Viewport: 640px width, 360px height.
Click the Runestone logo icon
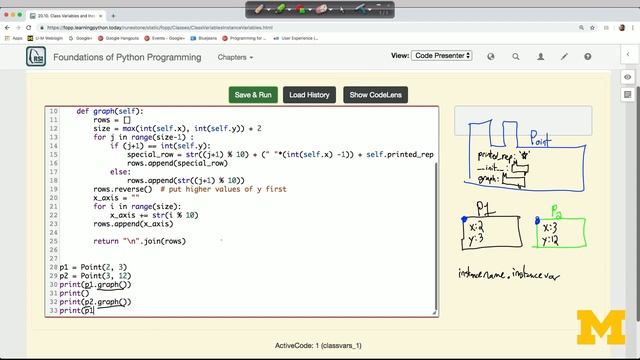pyautogui.click(x=36, y=56)
